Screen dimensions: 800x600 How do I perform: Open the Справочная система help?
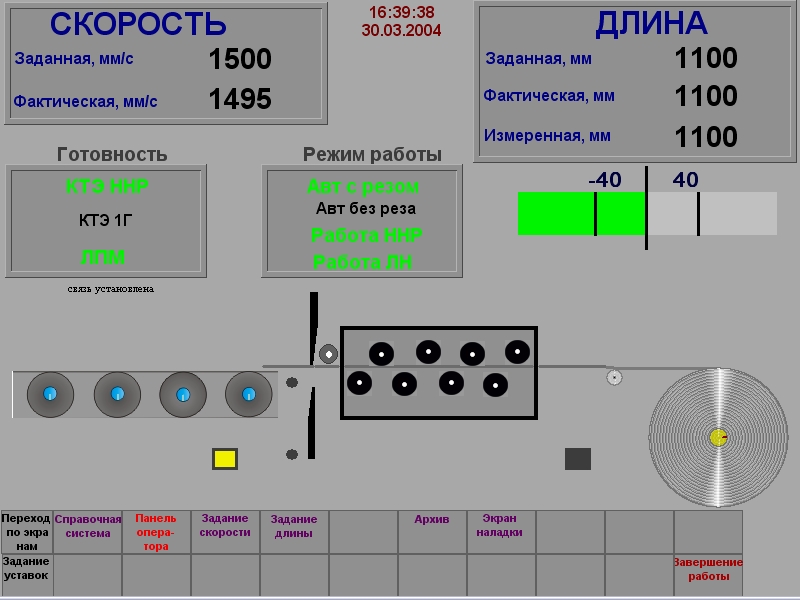point(89,525)
